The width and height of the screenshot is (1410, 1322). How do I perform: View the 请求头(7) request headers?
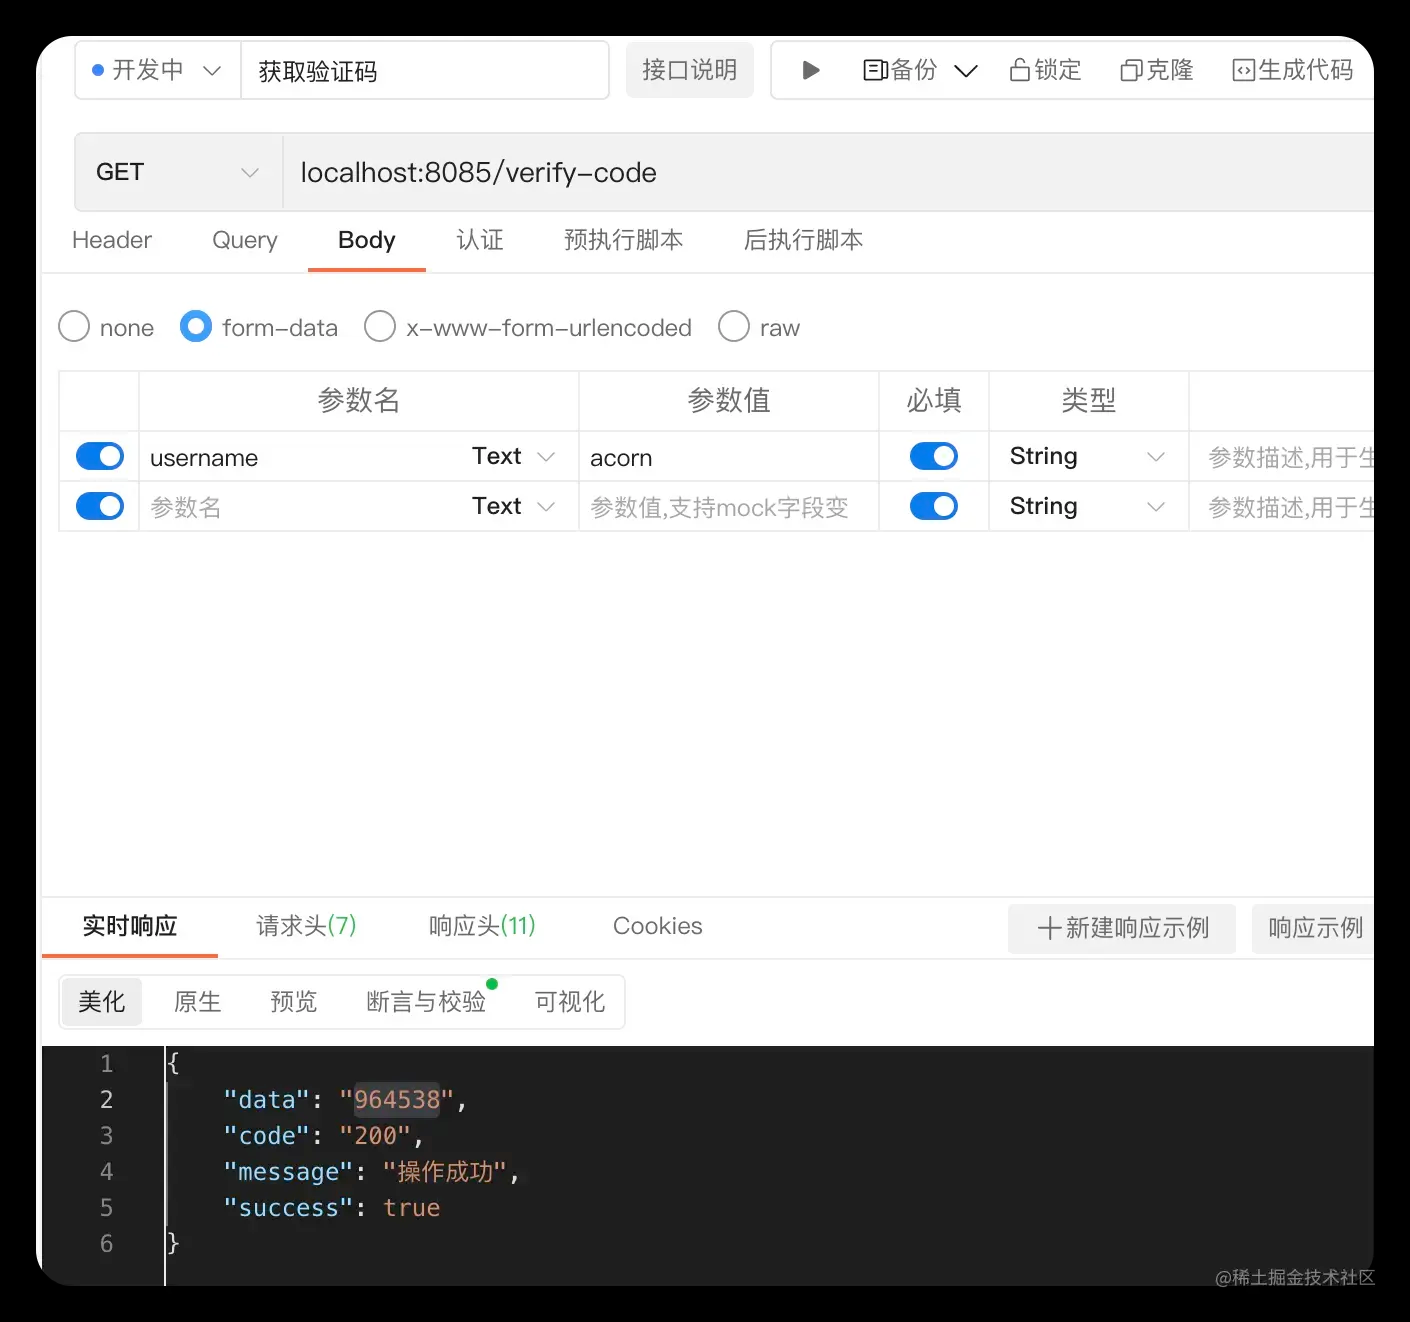pyautogui.click(x=306, y=926)
